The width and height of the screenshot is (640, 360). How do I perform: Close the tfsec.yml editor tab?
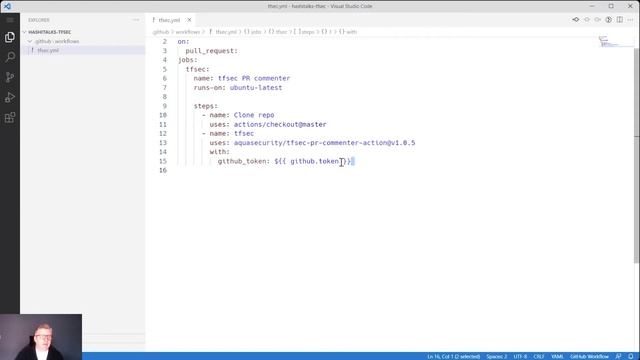click(189, 20)
